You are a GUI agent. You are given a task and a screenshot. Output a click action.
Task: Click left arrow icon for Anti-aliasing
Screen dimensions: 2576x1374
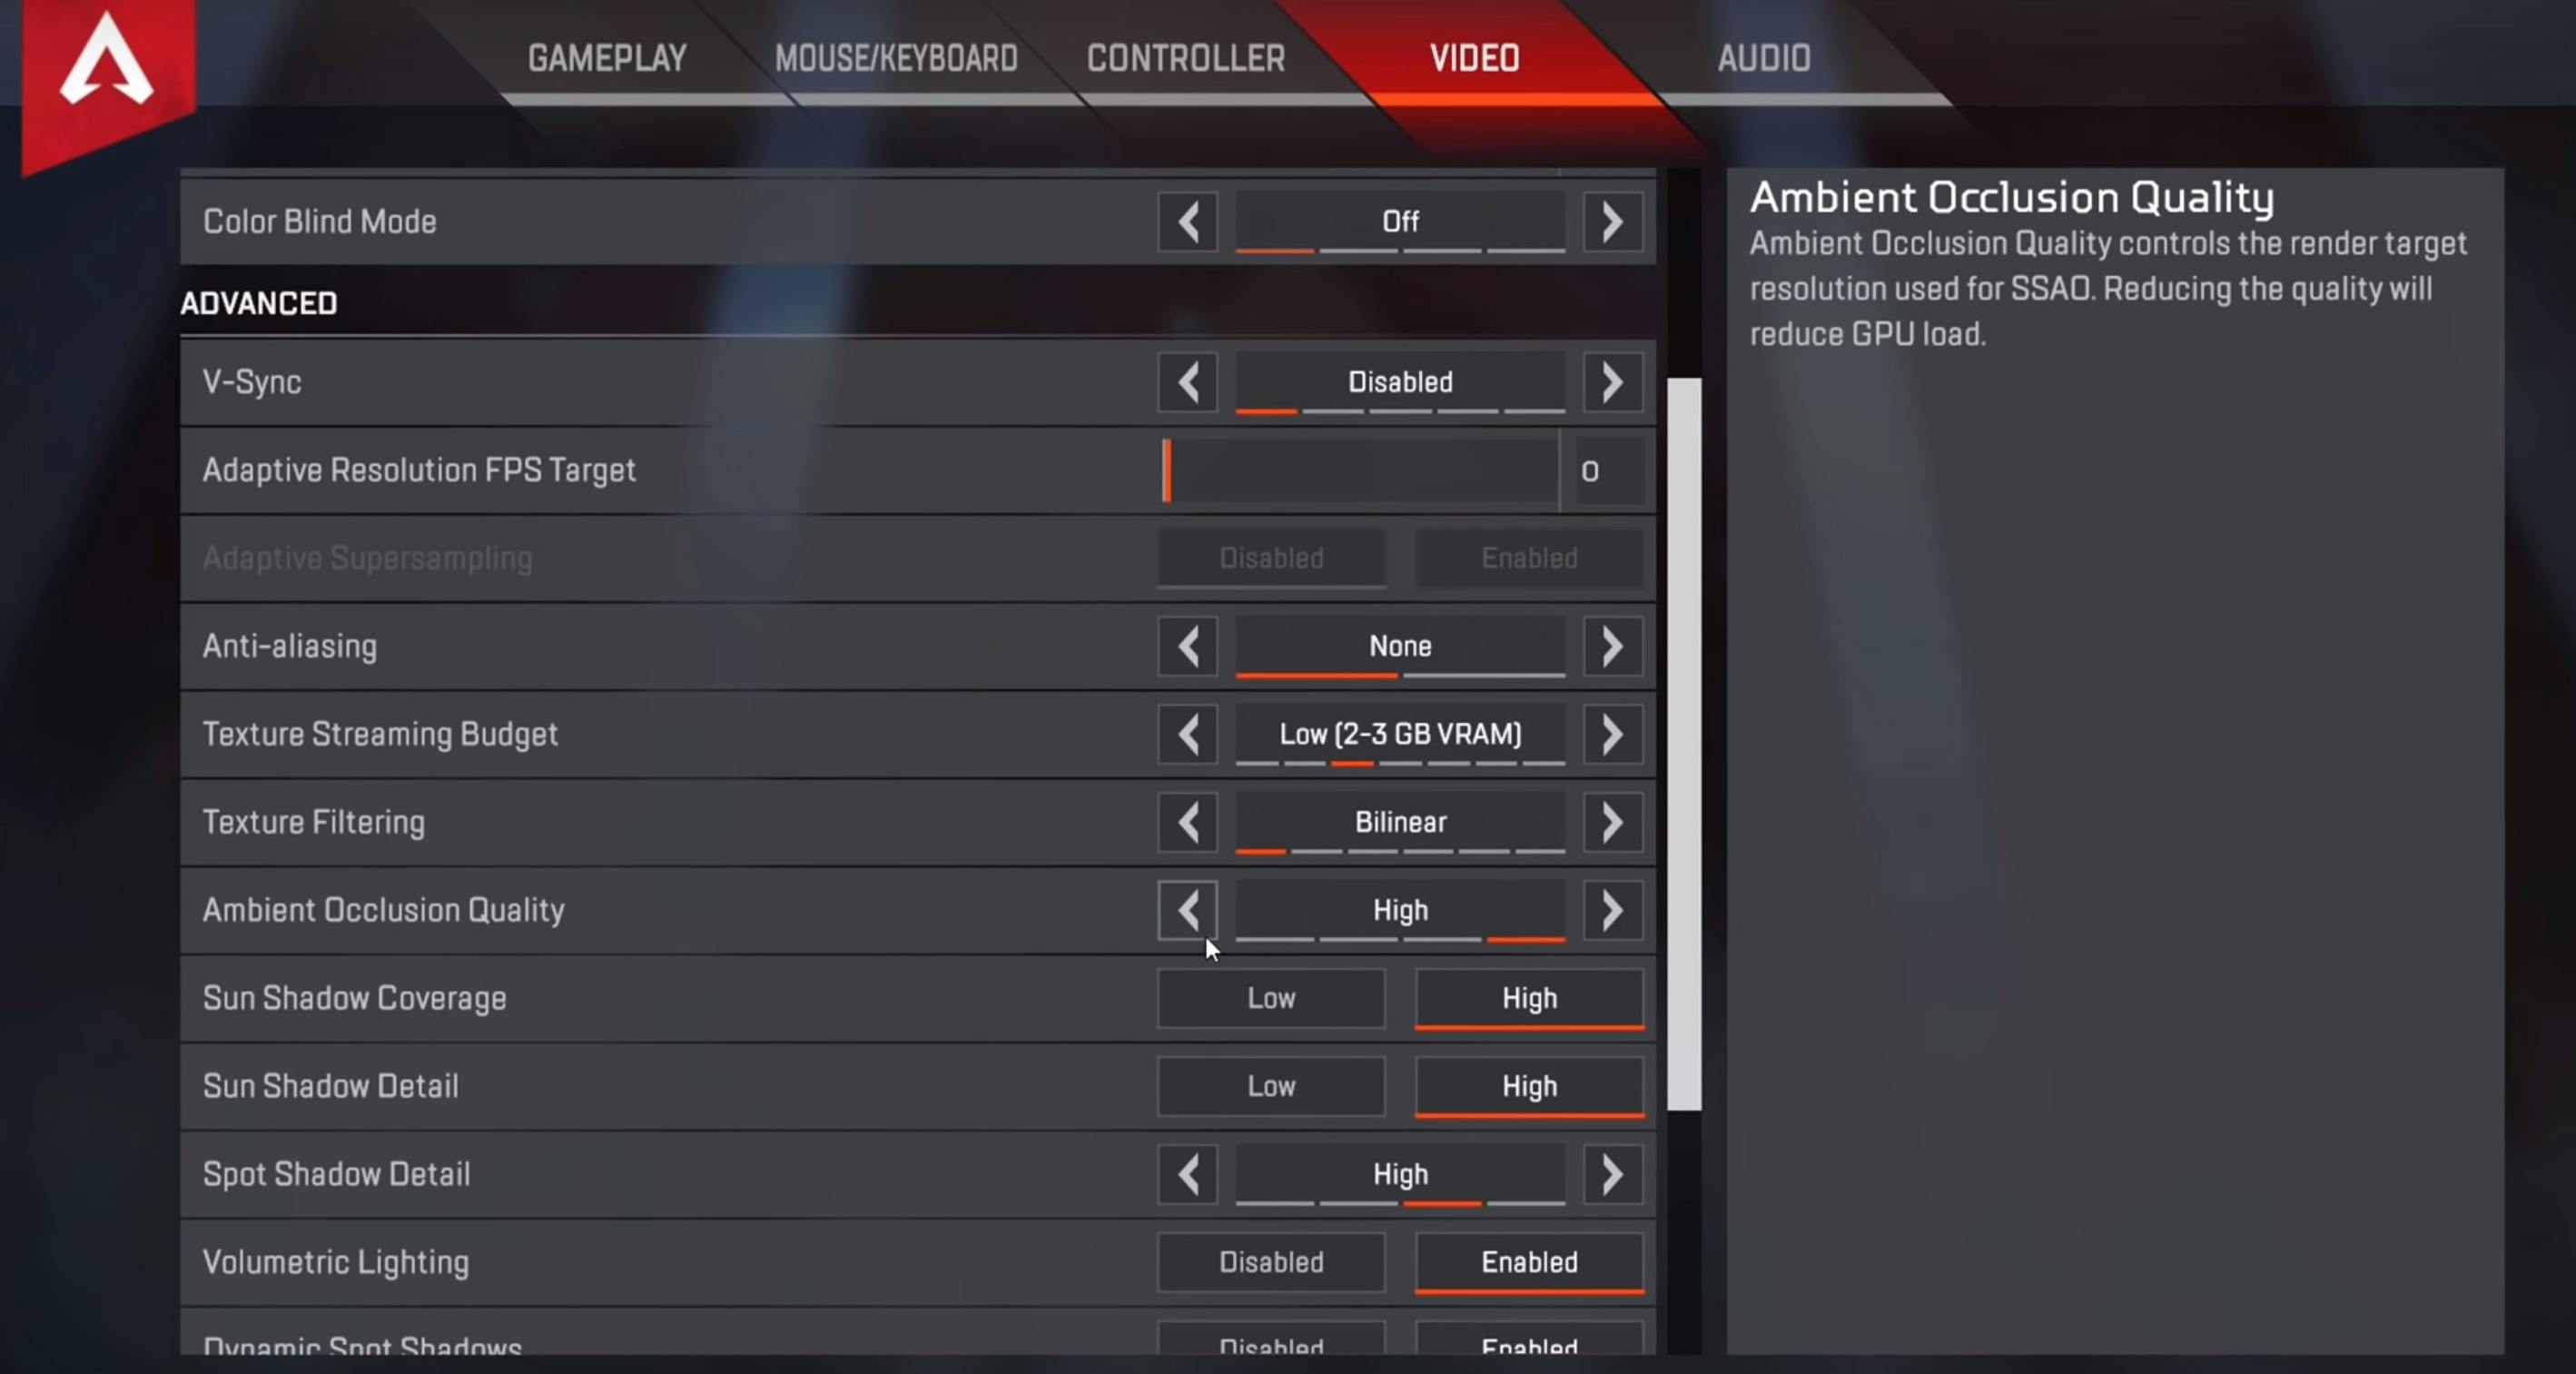(1188, 645)
